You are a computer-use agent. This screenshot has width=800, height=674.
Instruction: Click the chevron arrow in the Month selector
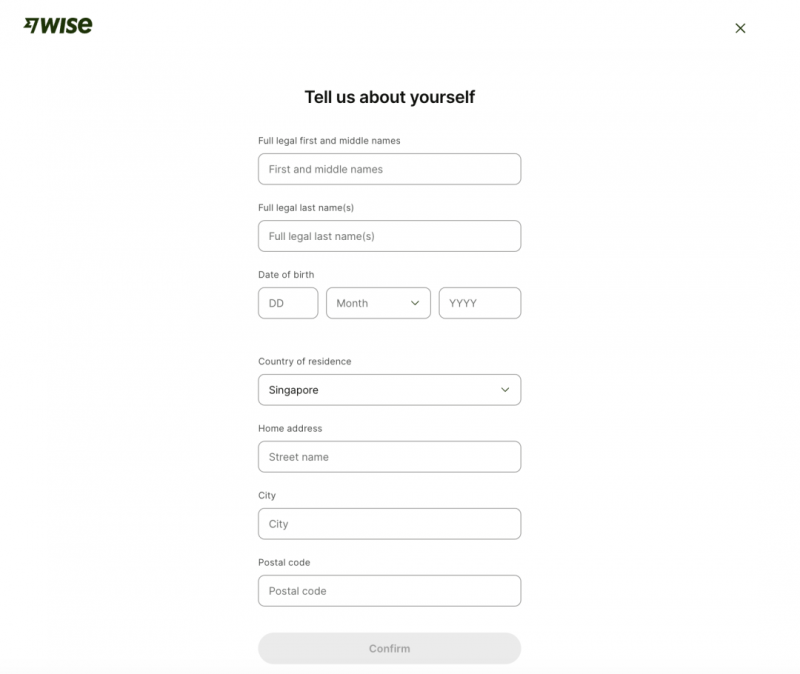415,303
